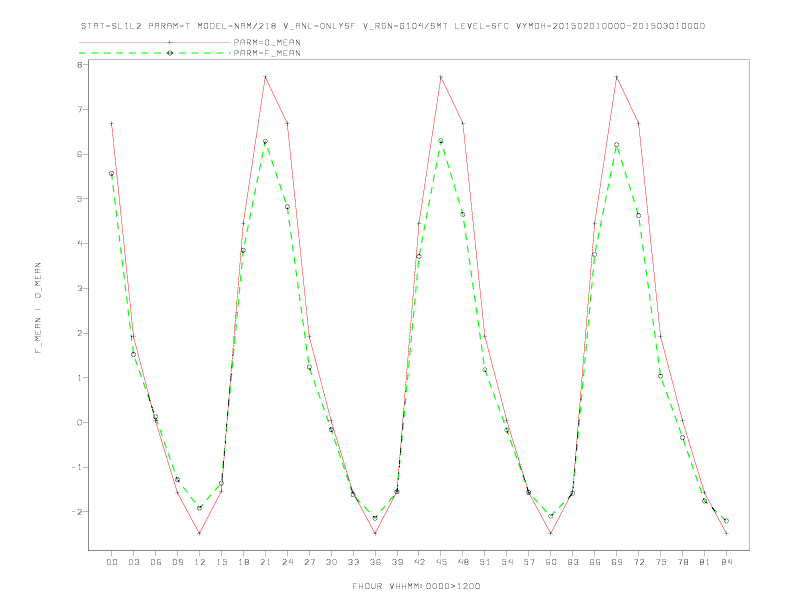Click x-axis tick label 00

coord(112,562)
